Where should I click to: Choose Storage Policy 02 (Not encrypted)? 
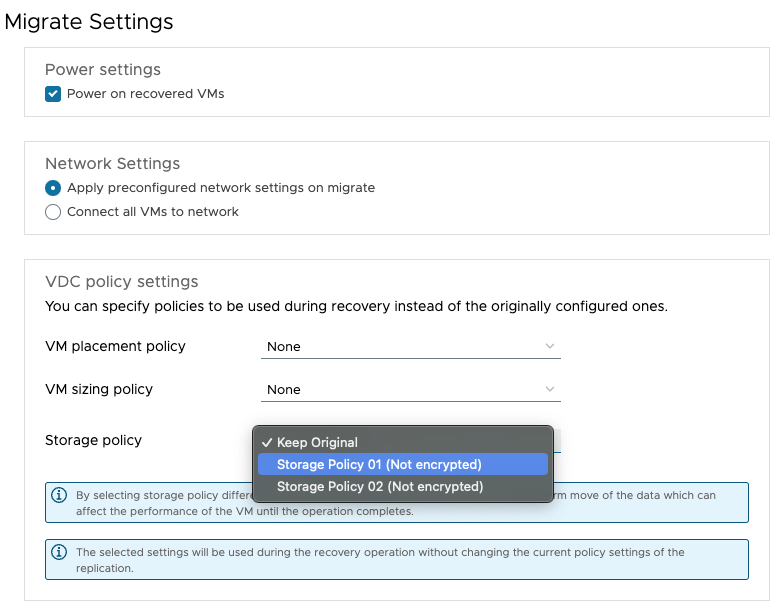pyautogui.click(x=379, y=487)
